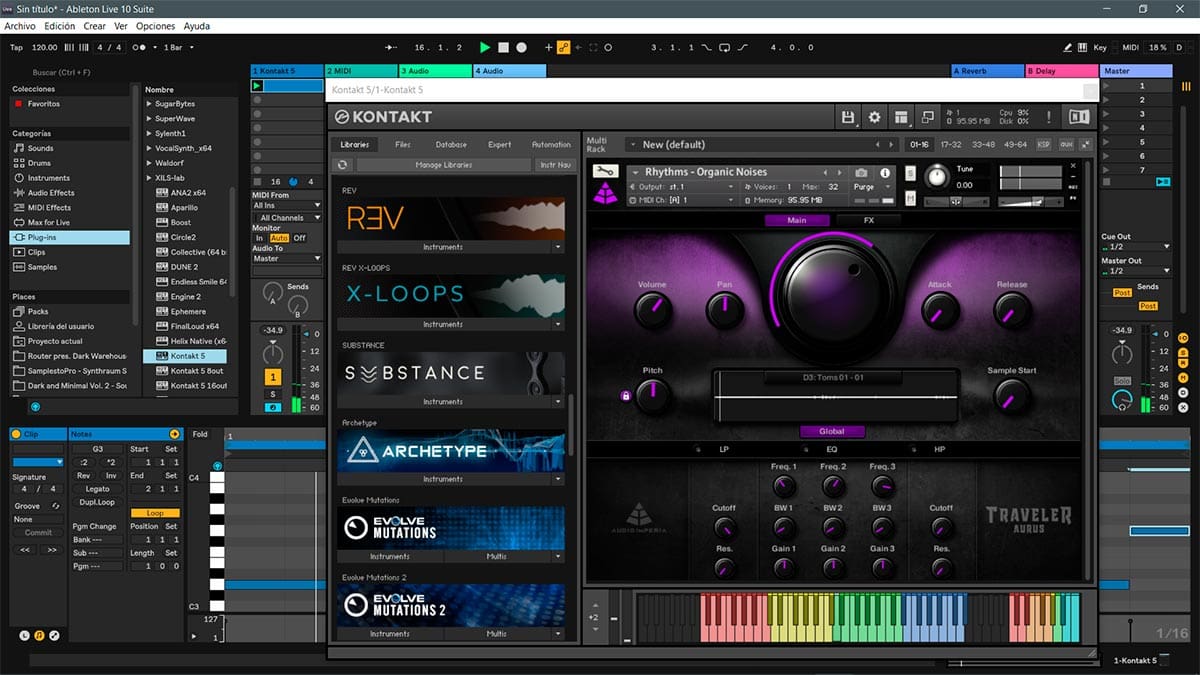Remove the instrument with its X icon

point(1073,165)
